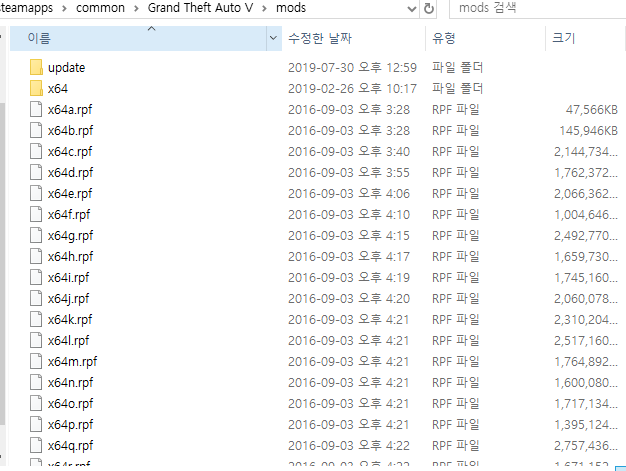Select the x64e.rpf file icon
The width and height of the screenshot is (626, 471).
[36, 193]
